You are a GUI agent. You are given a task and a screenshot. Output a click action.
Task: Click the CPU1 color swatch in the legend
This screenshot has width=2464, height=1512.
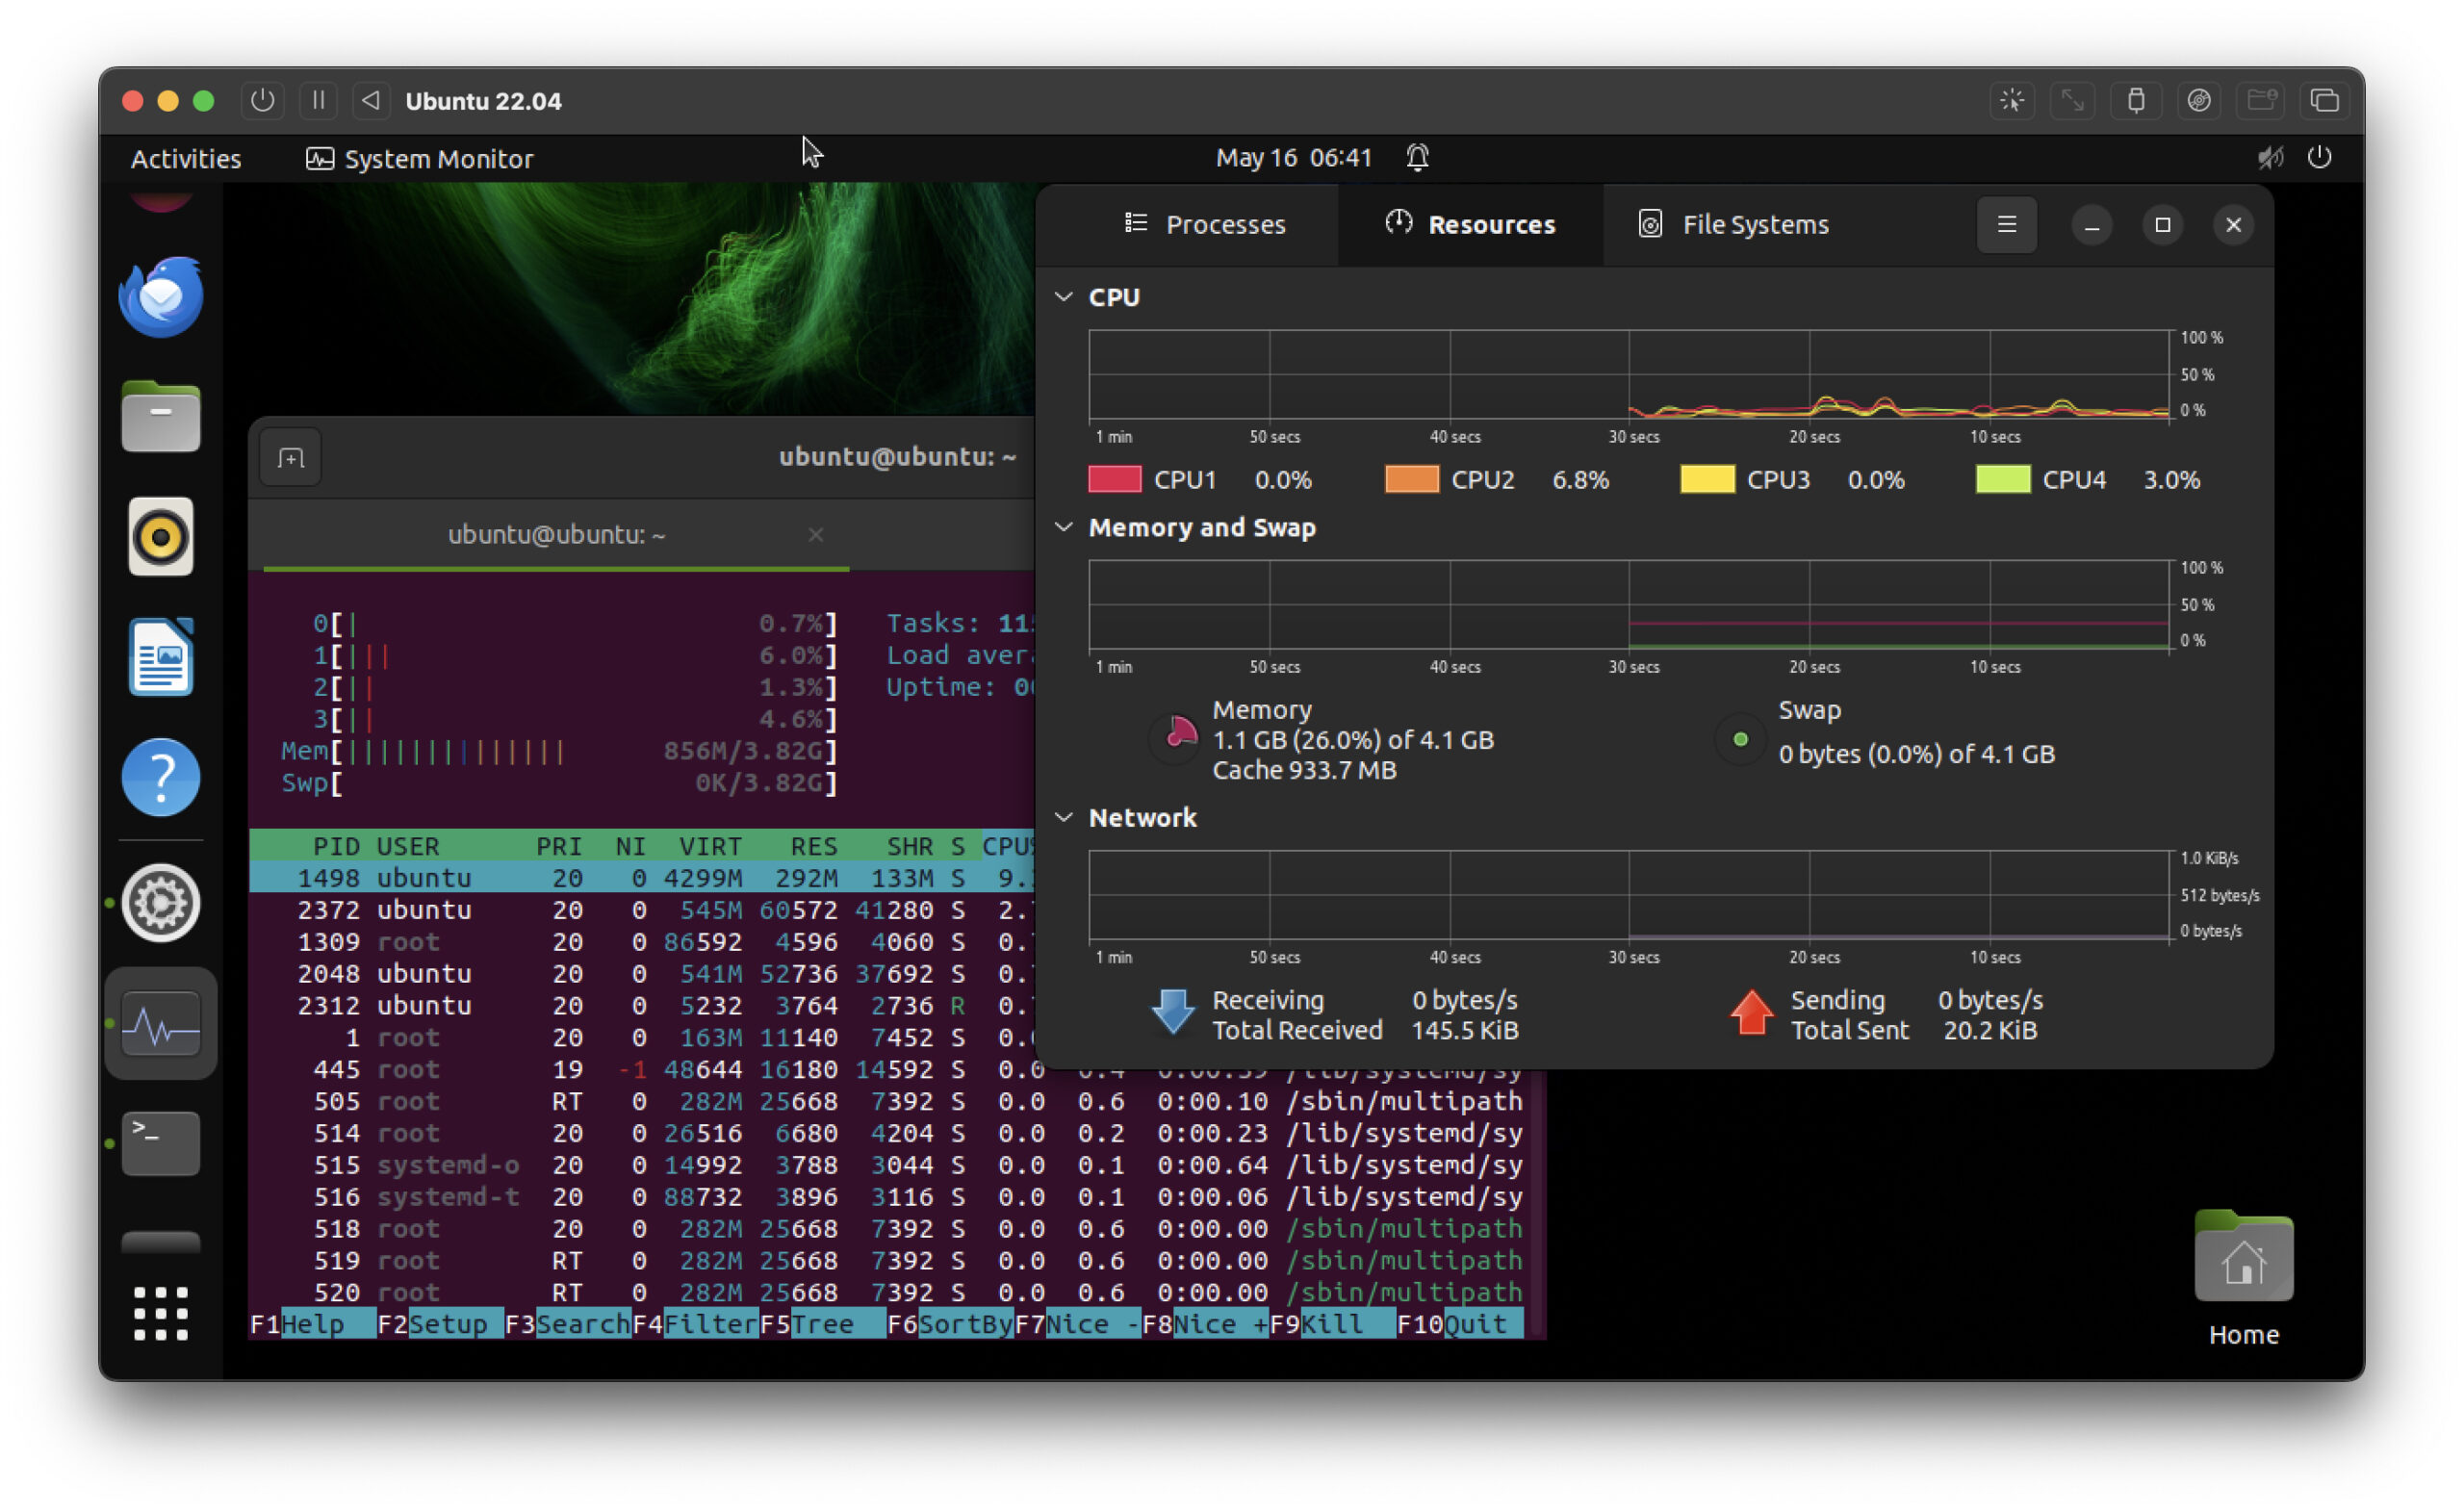pos(1115,479)
